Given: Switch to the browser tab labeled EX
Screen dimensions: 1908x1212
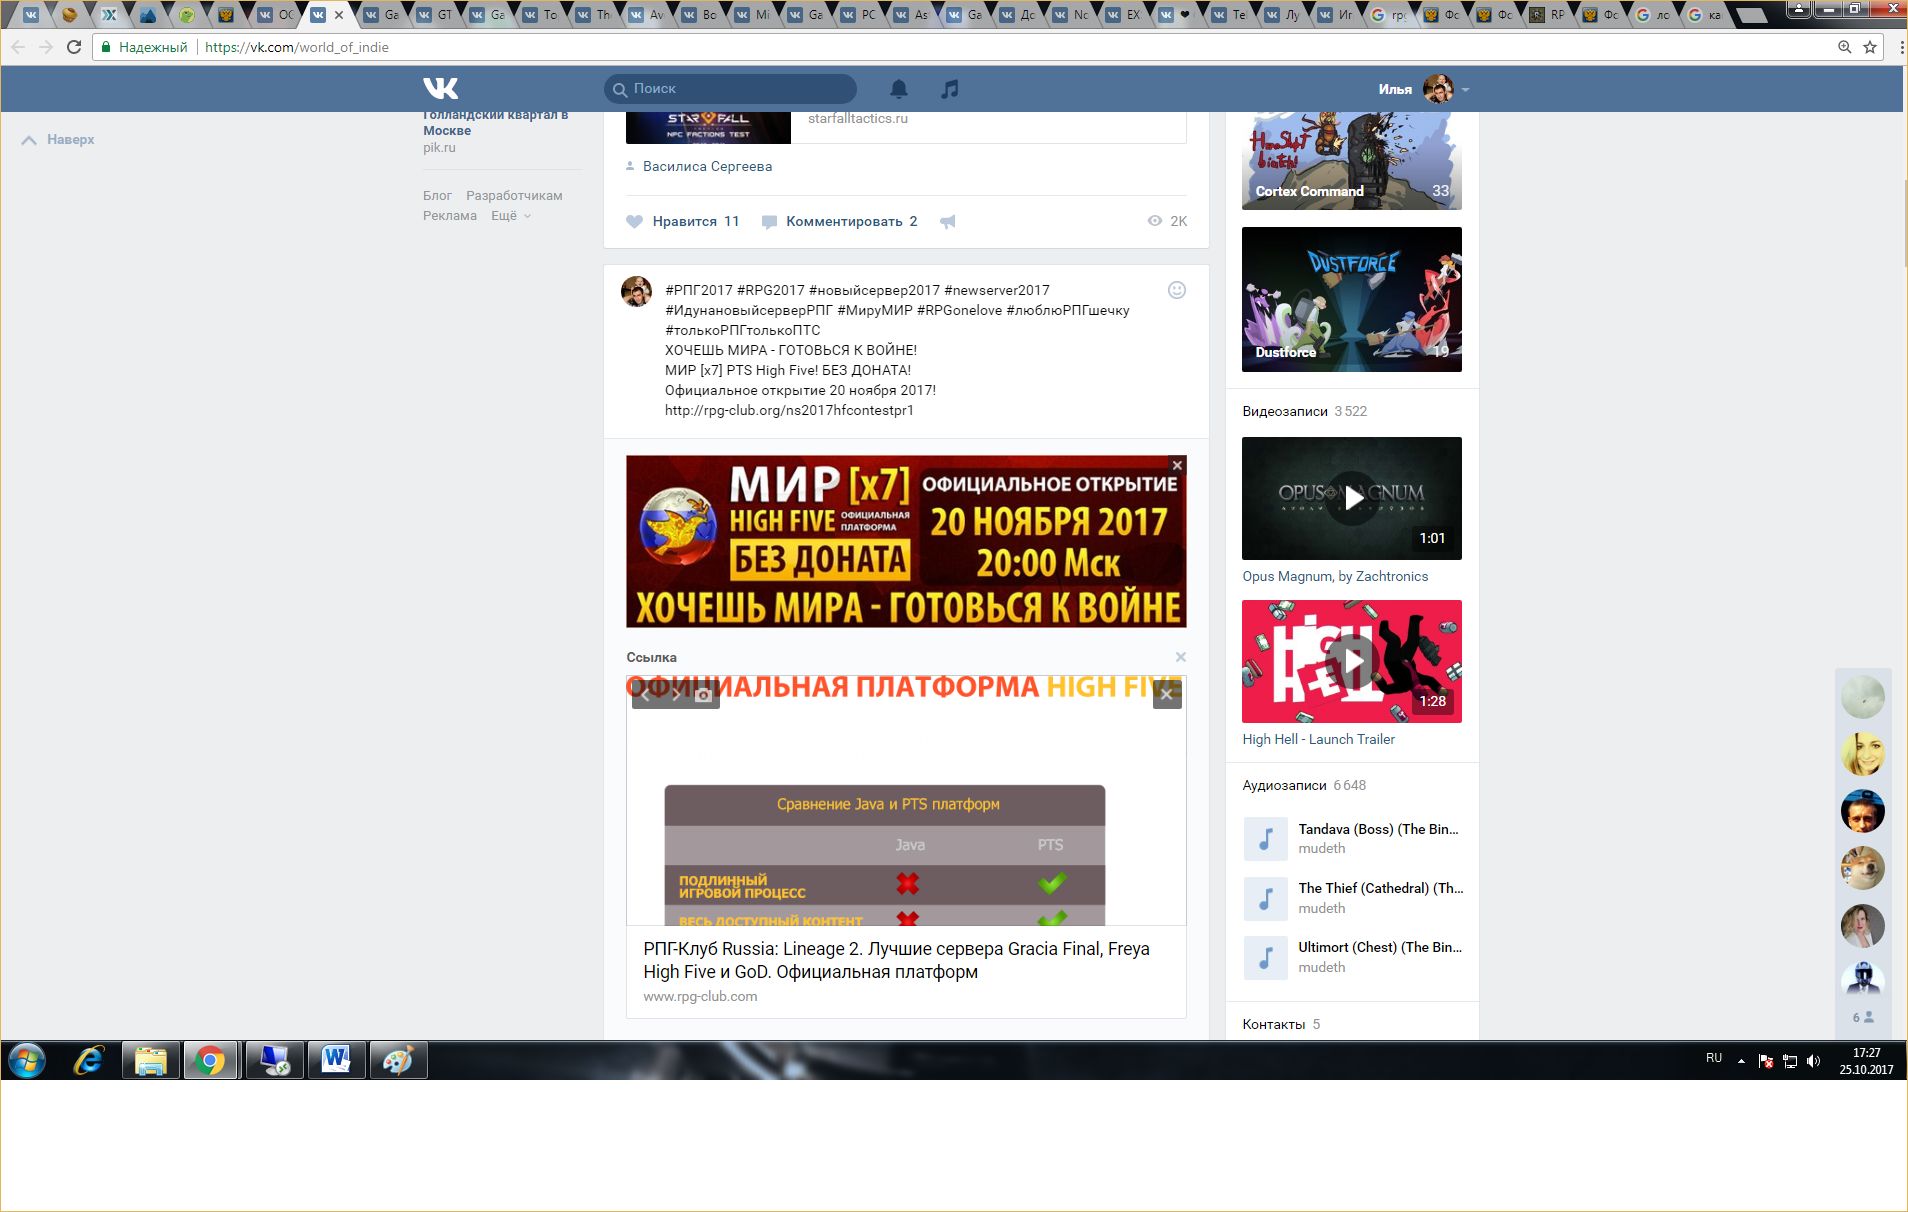Looking at the screenshot, I should [1124, 15].
